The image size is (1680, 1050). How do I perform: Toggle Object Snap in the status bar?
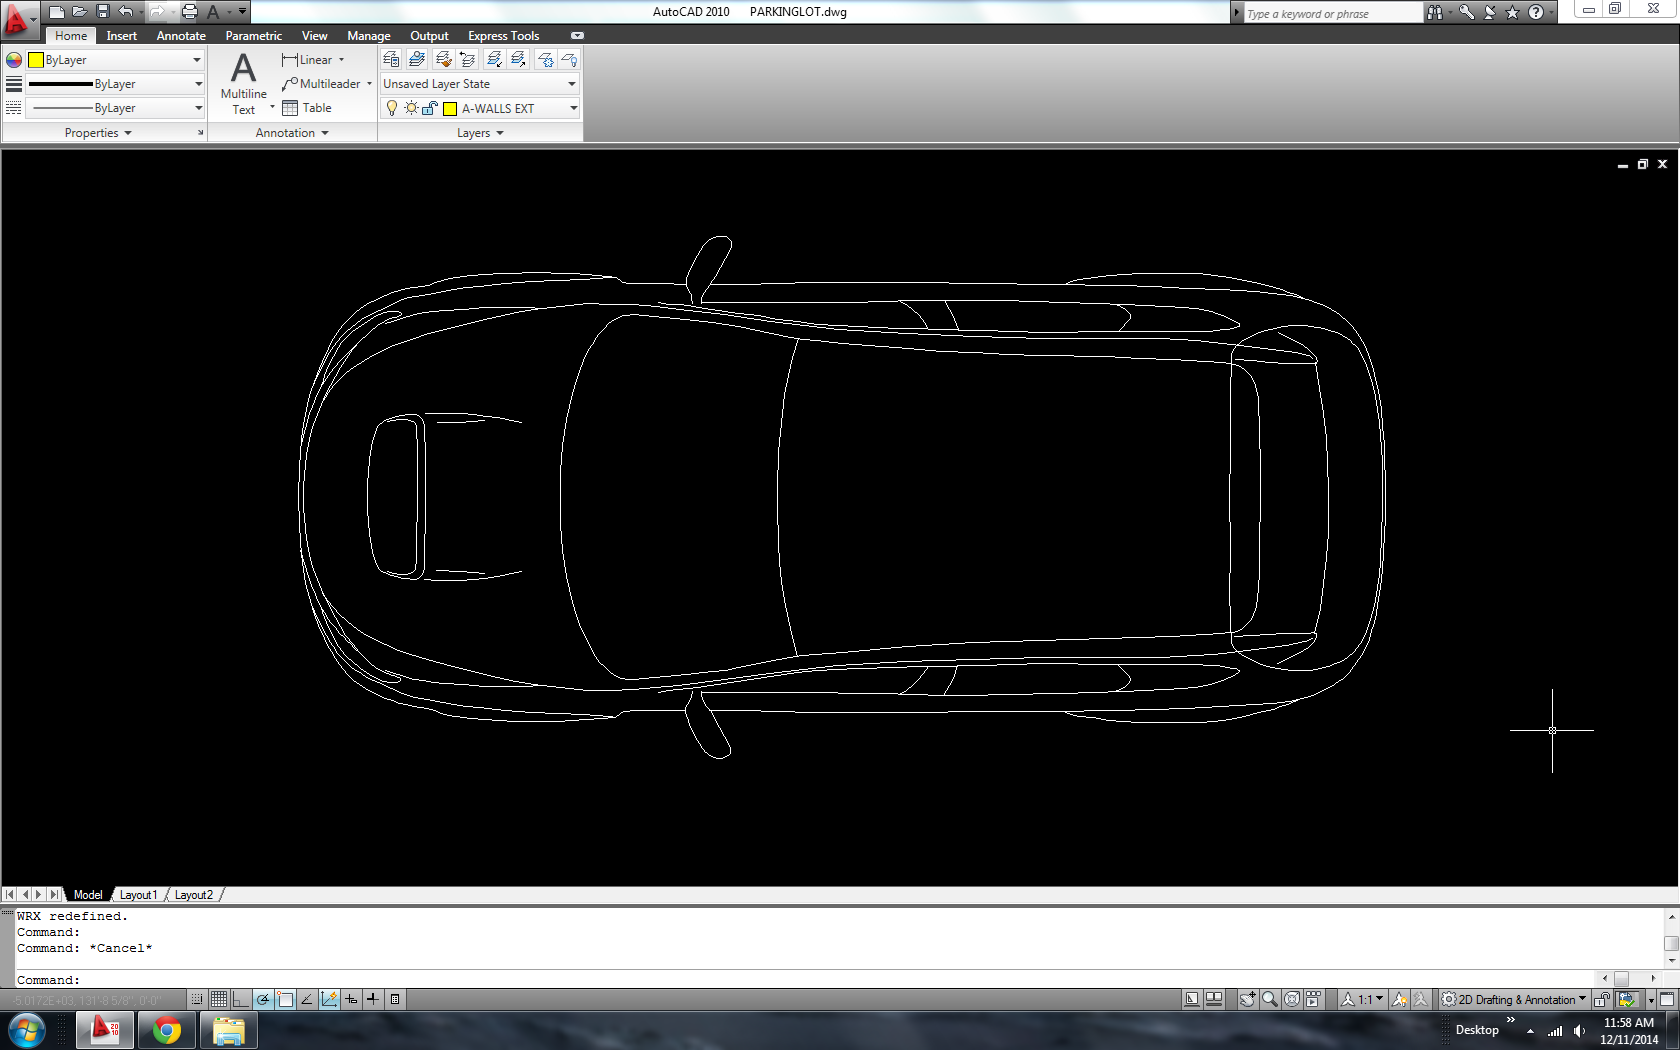coord(285,999)
